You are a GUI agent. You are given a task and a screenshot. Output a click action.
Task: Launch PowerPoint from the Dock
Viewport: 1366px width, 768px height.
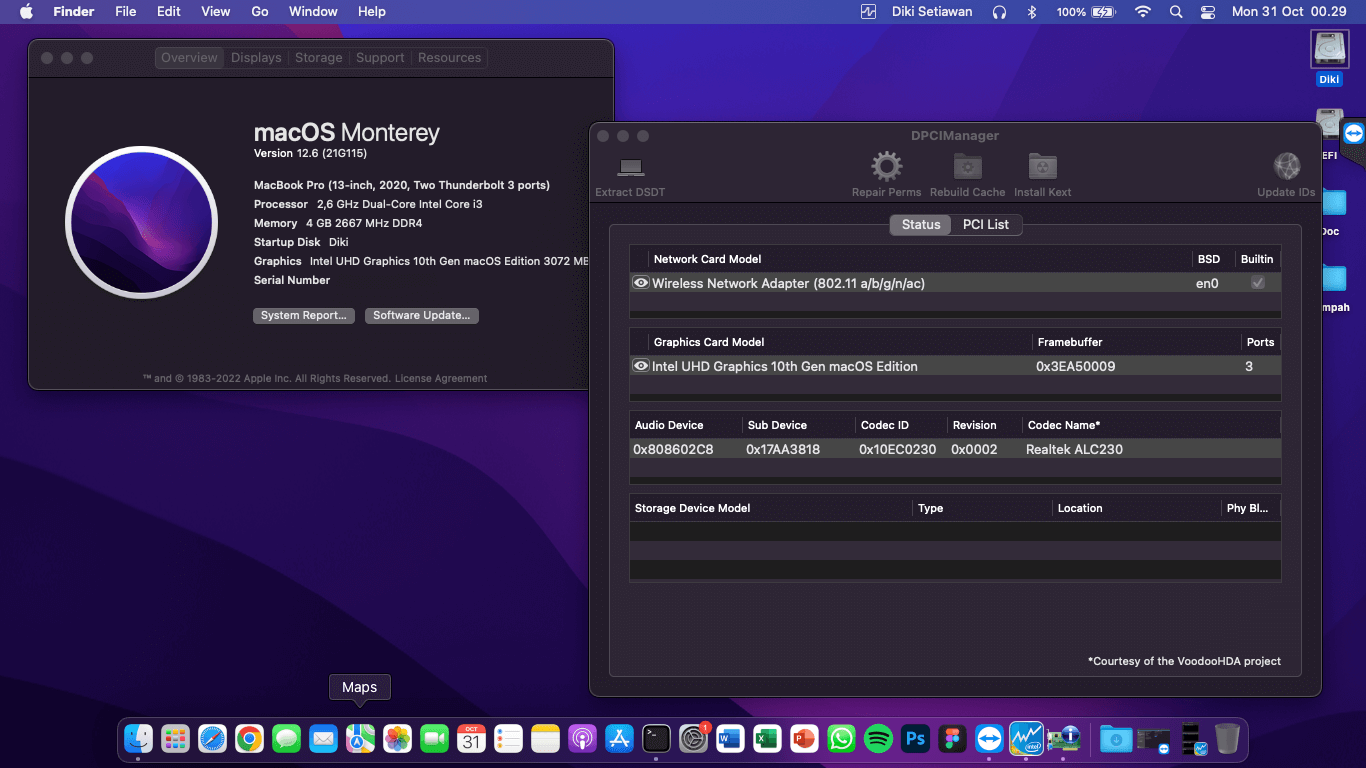coord(804,739)
